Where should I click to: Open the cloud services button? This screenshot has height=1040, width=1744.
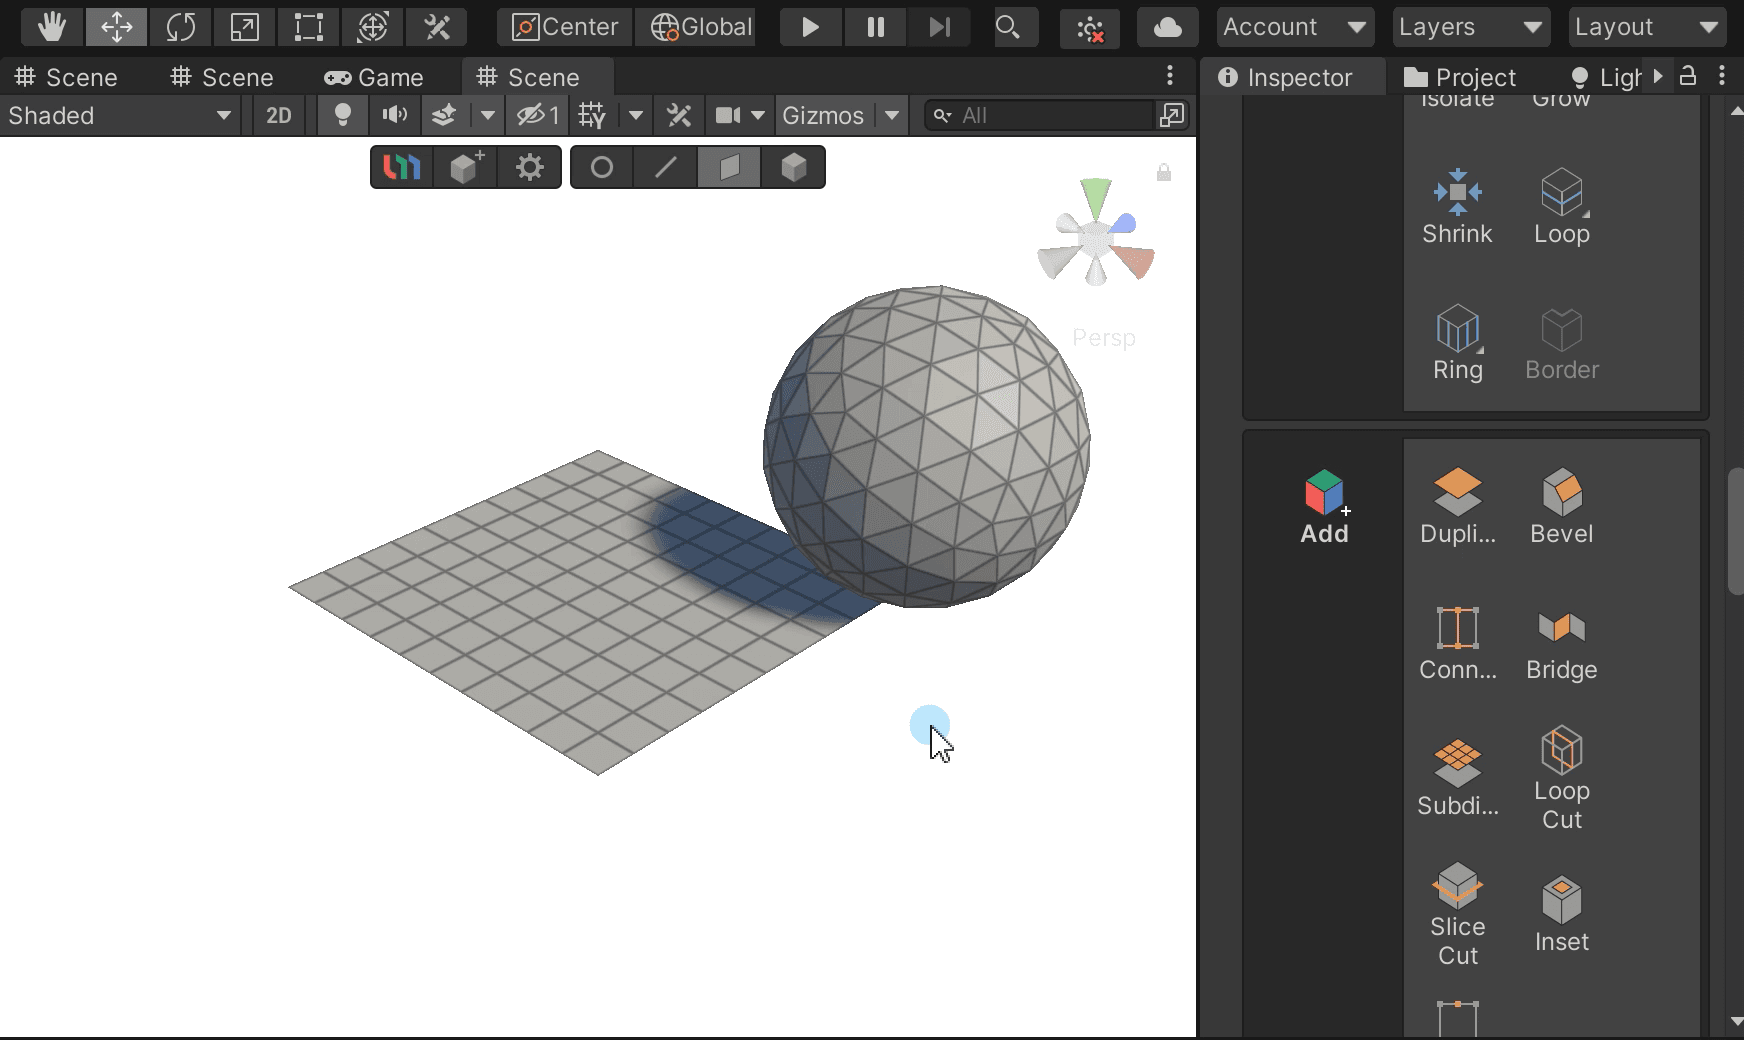[x=1167, y=27]
